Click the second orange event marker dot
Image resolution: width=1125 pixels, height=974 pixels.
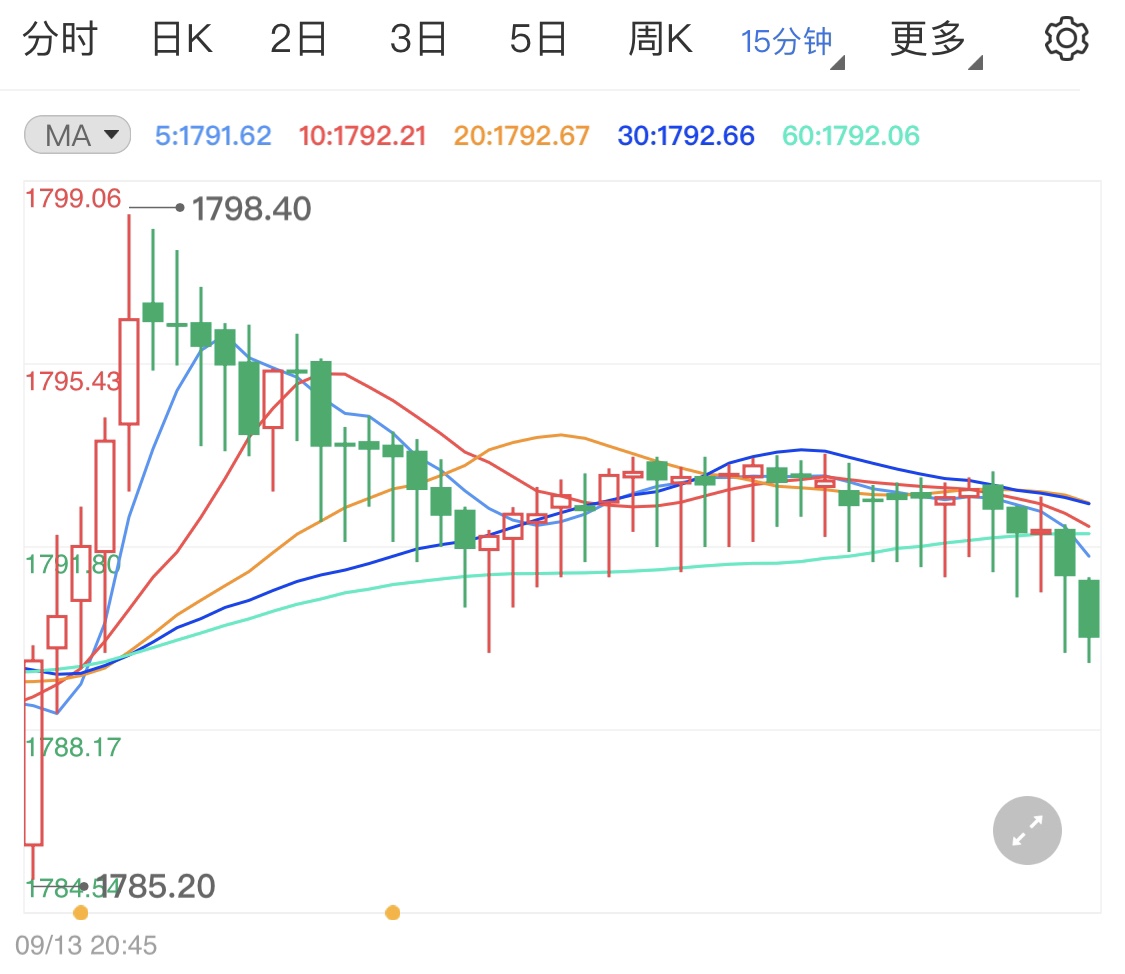coord(392,912)
